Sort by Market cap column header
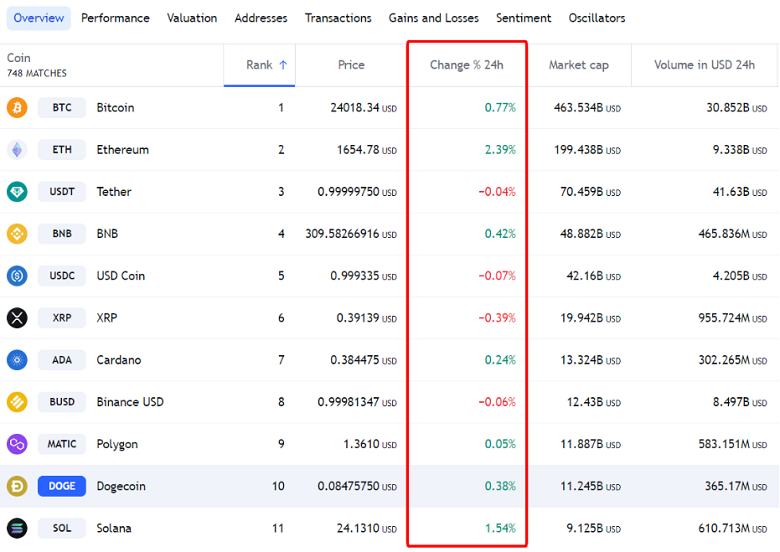Viewport: 780px width, 552px height. pos(579,65)
